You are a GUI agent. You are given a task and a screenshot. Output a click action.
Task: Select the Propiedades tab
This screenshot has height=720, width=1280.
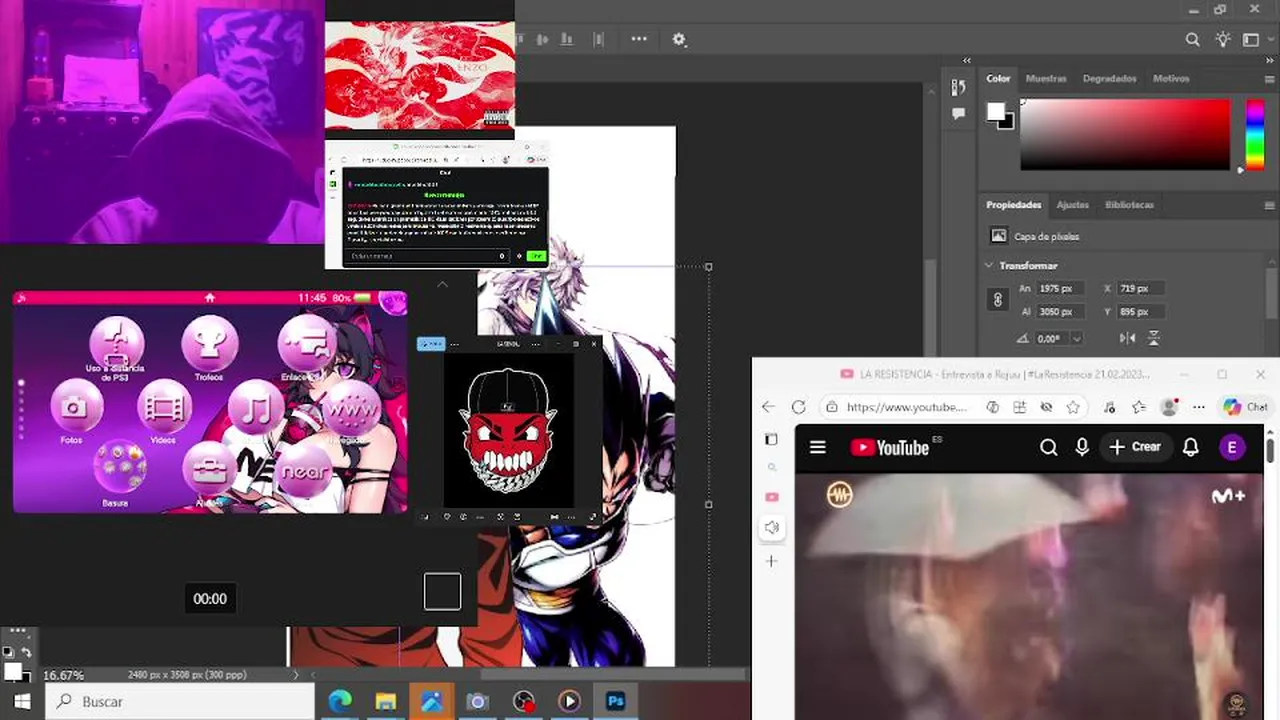pyautogui.click(x=1013, y=205)
